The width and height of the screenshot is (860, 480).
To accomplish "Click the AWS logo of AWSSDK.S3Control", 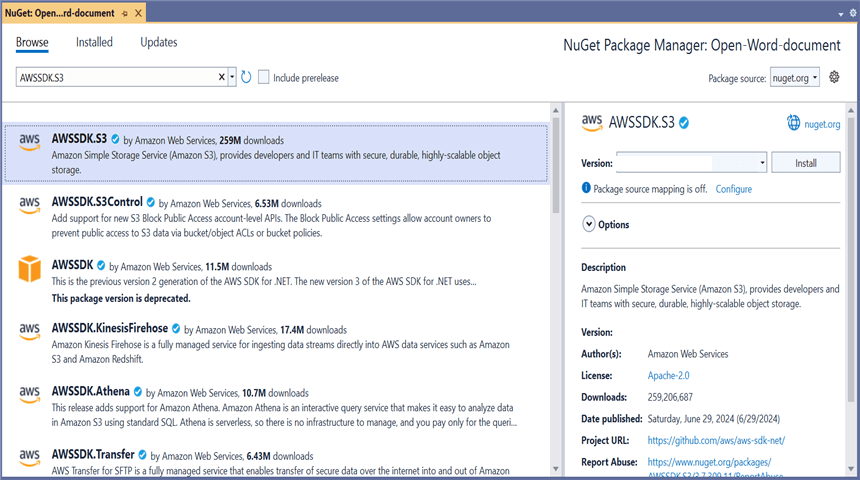I will click(30, 205).
